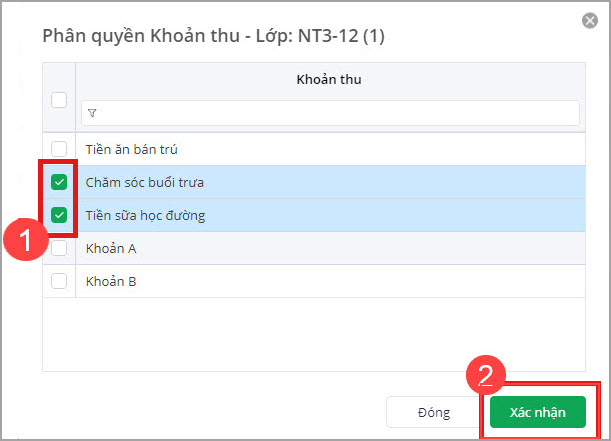
Task: Uncheck the Tiền sữa học đường checkbox
Action: point(59,215)
